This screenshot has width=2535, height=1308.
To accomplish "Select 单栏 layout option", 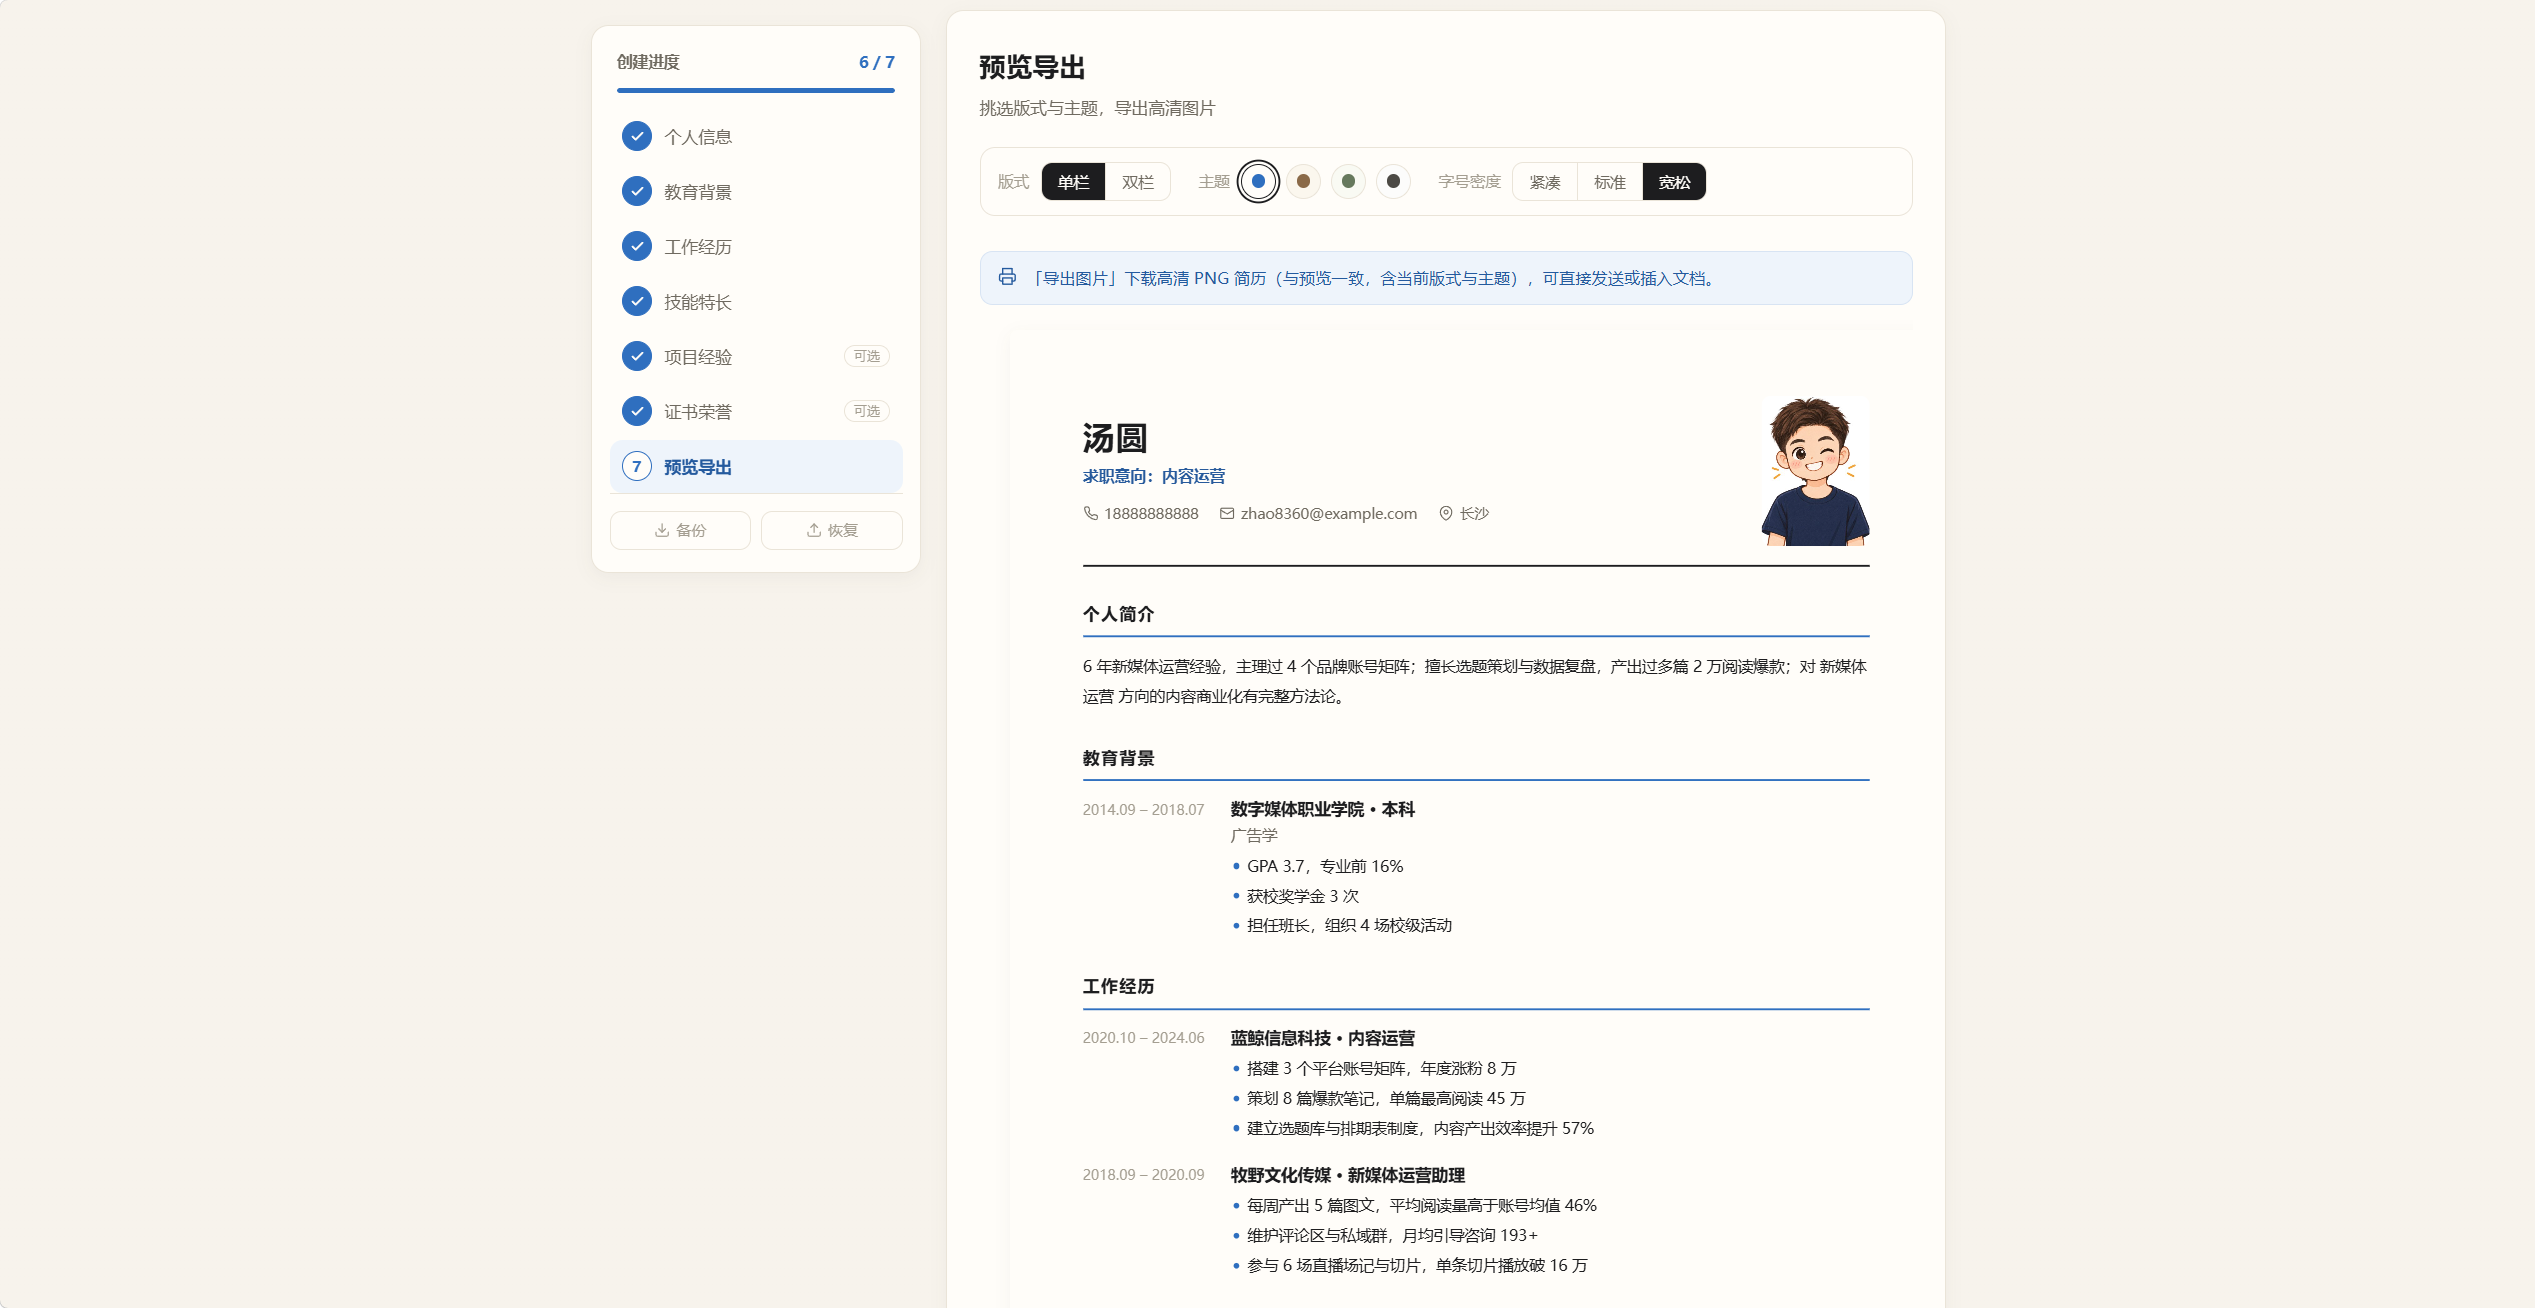I will click(1073, 182).
